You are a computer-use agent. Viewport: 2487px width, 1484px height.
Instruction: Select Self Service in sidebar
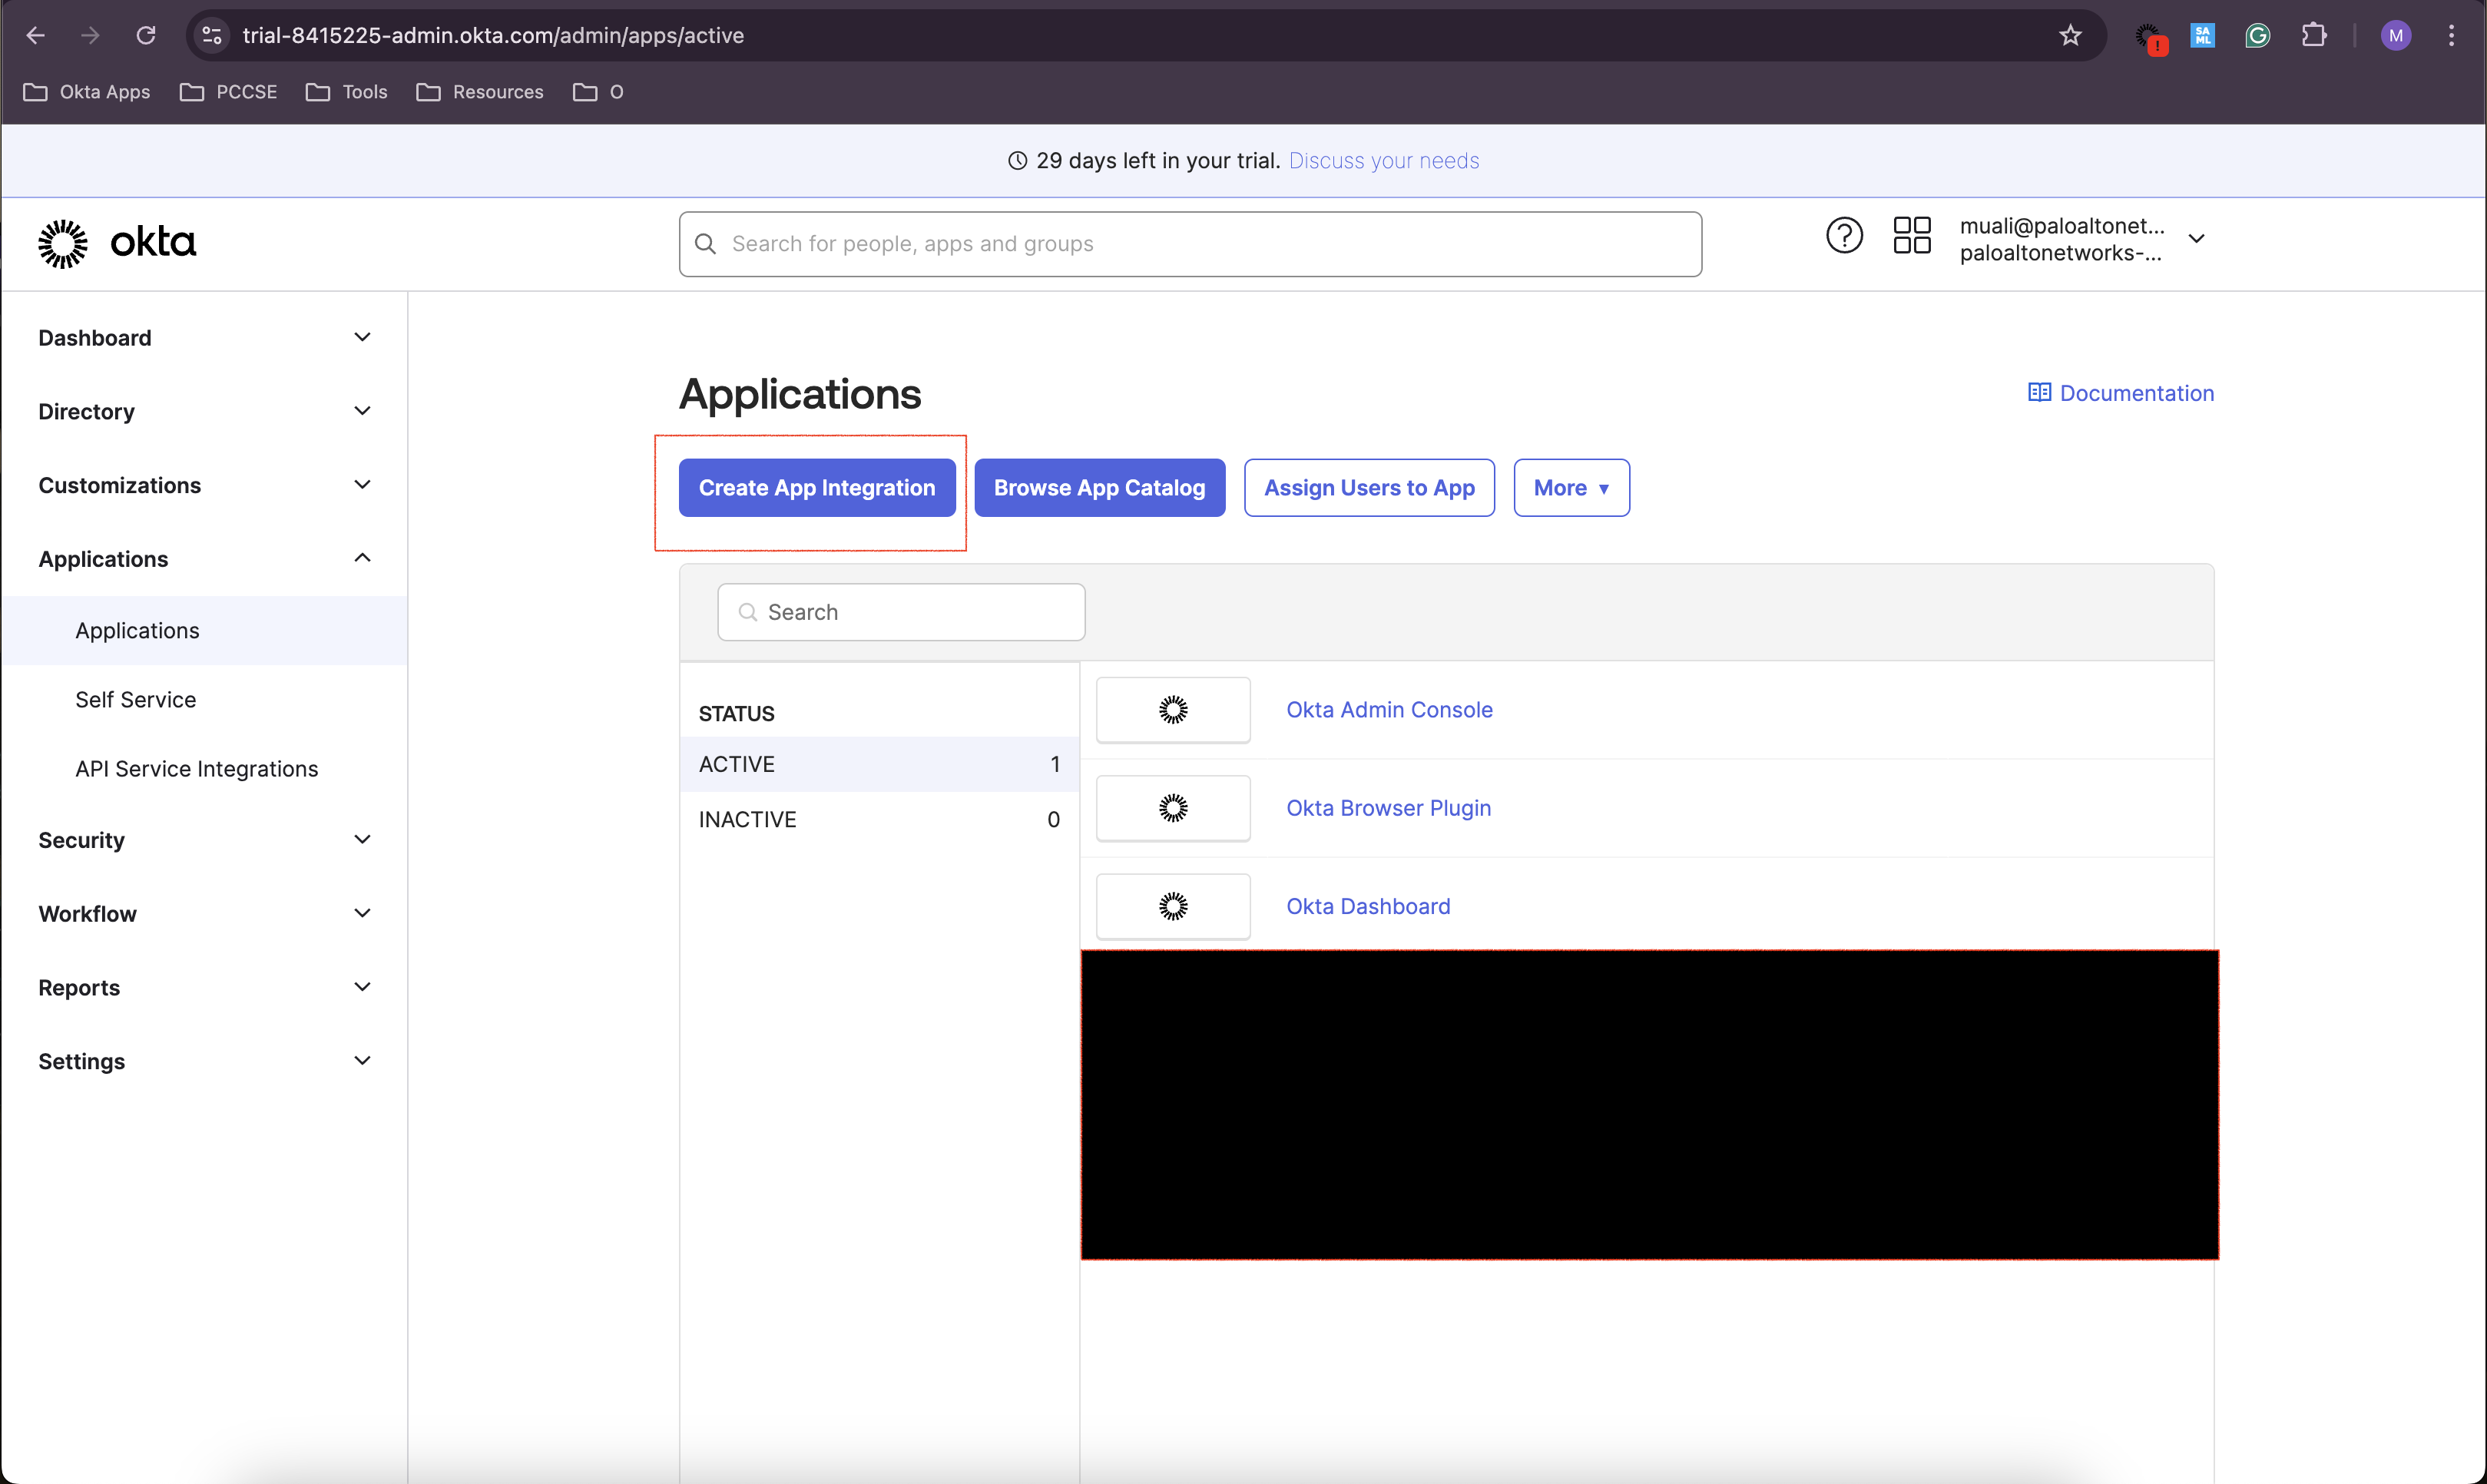point(136,700)
